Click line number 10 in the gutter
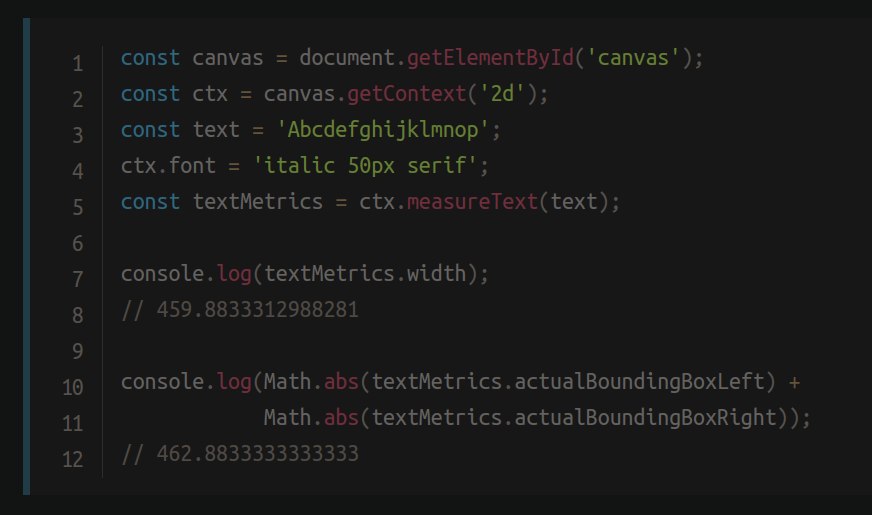 73,387
